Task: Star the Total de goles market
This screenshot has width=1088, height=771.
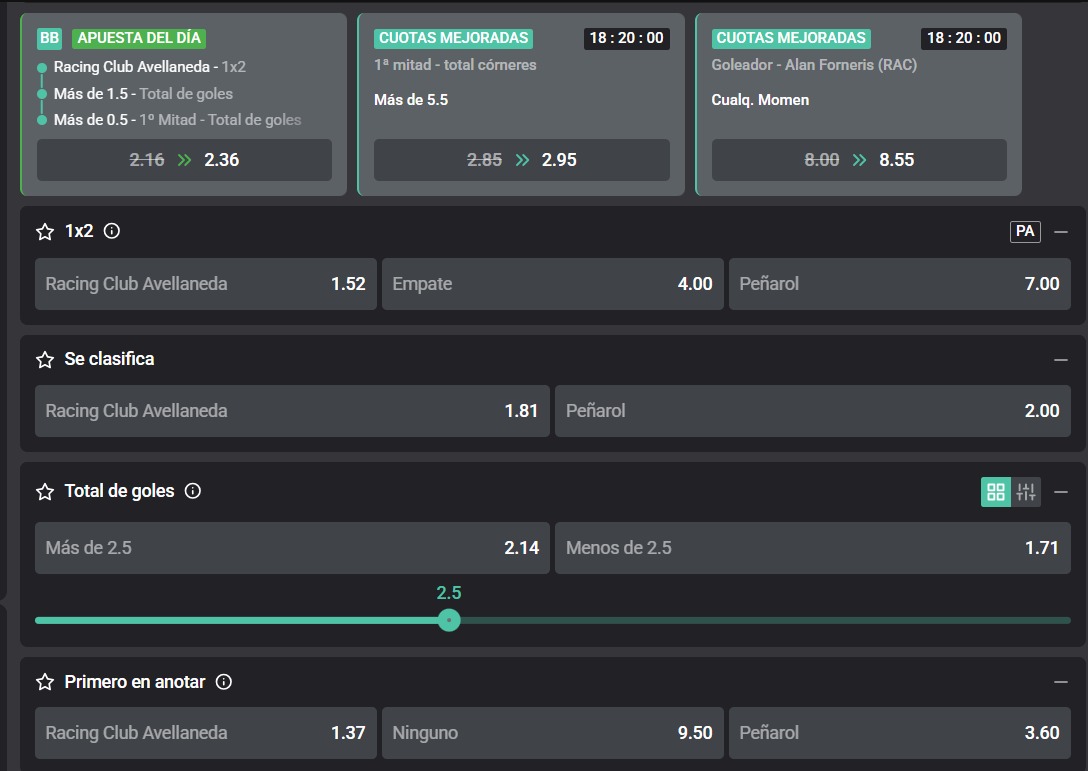Action: tap(45, 492)
